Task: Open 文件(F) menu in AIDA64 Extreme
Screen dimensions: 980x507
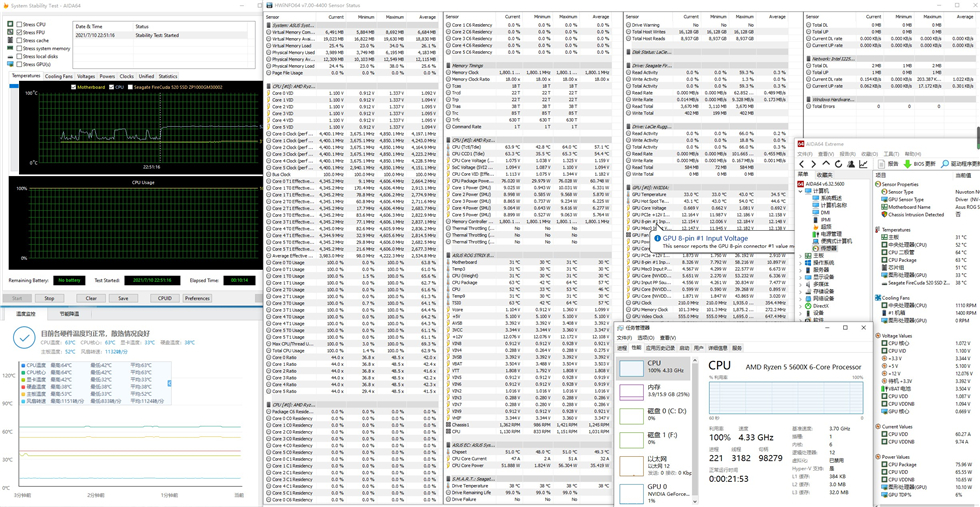Action: [x=804, y=154]
